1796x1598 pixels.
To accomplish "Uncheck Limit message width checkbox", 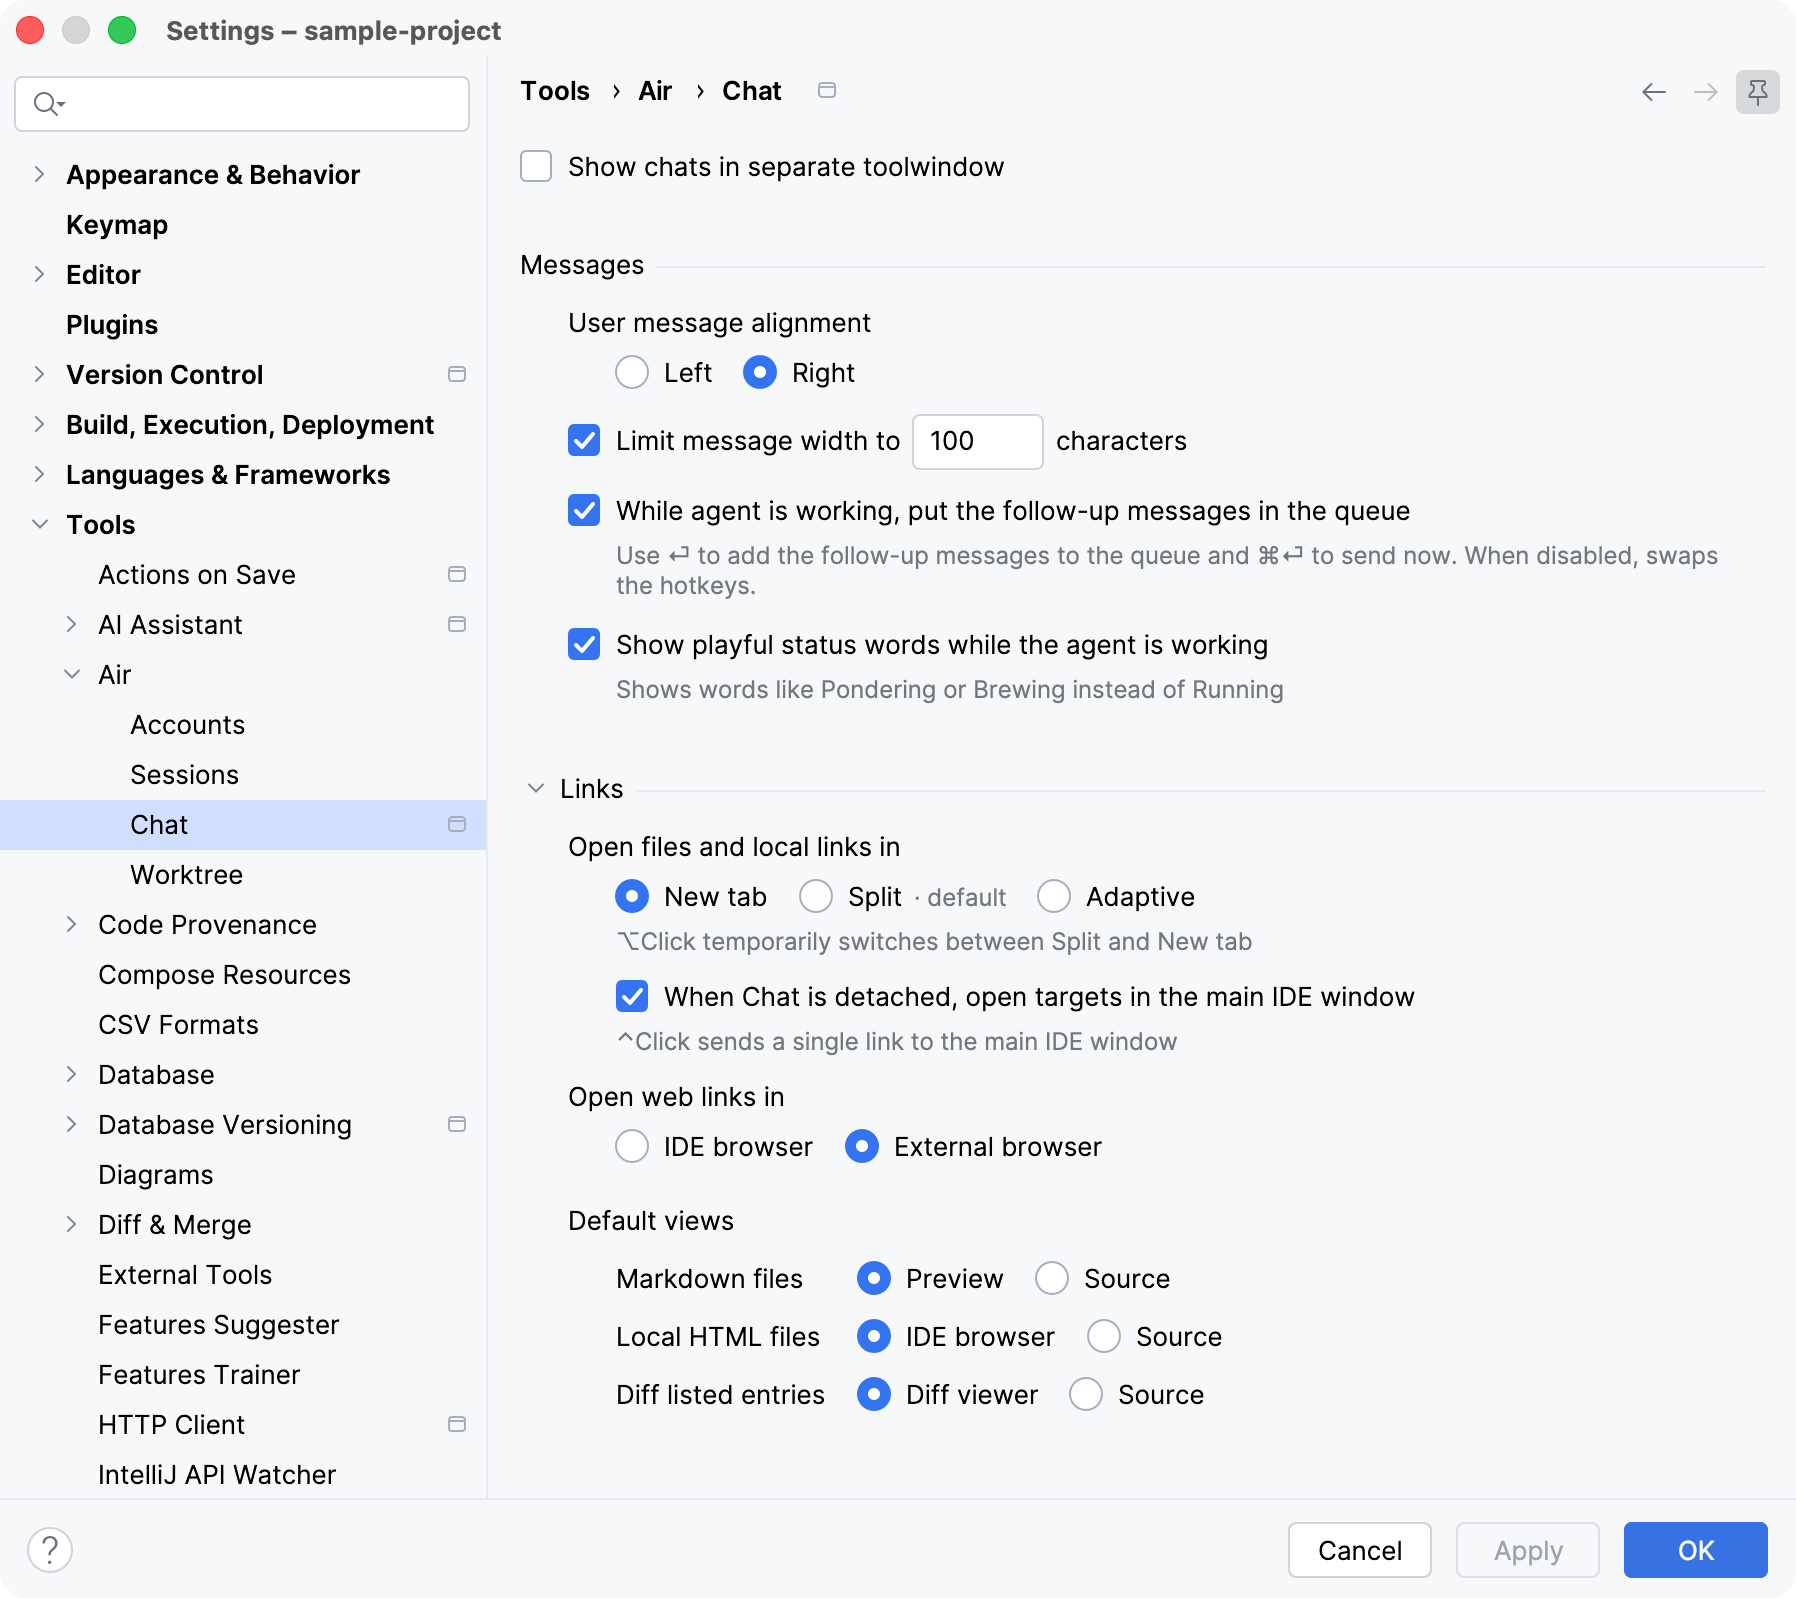I will pos(584,440).
